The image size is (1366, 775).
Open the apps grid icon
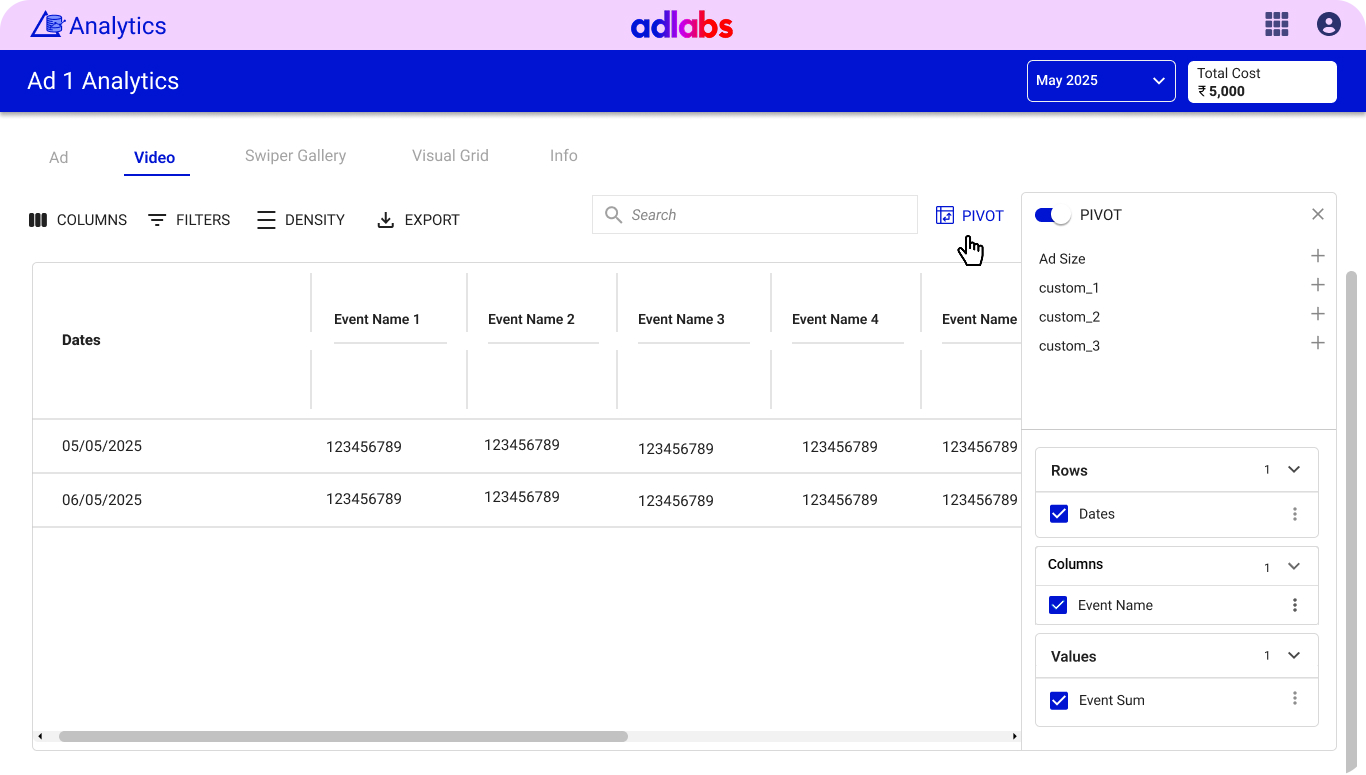pyautogui.click(x=1276, y=24)
